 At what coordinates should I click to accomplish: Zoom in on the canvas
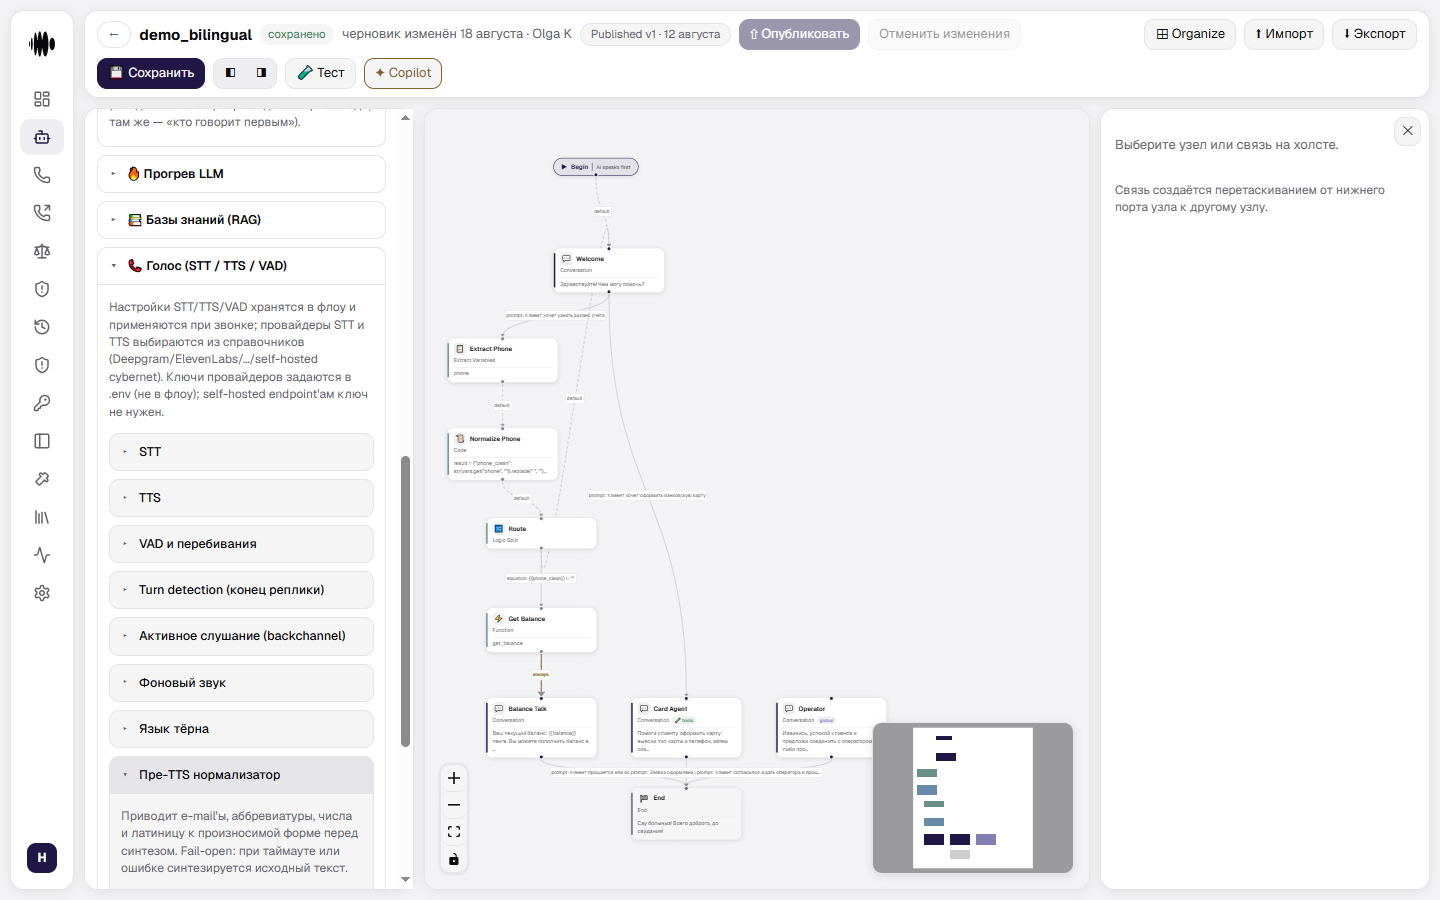(x=454, y=778)
